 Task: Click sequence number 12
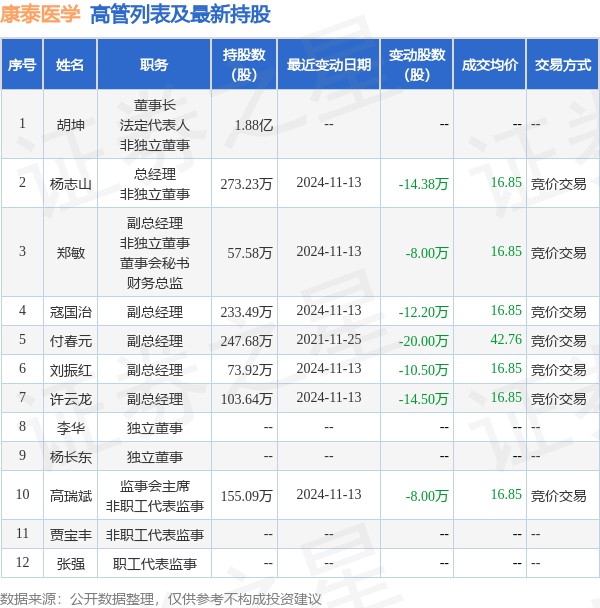(22, 562)
